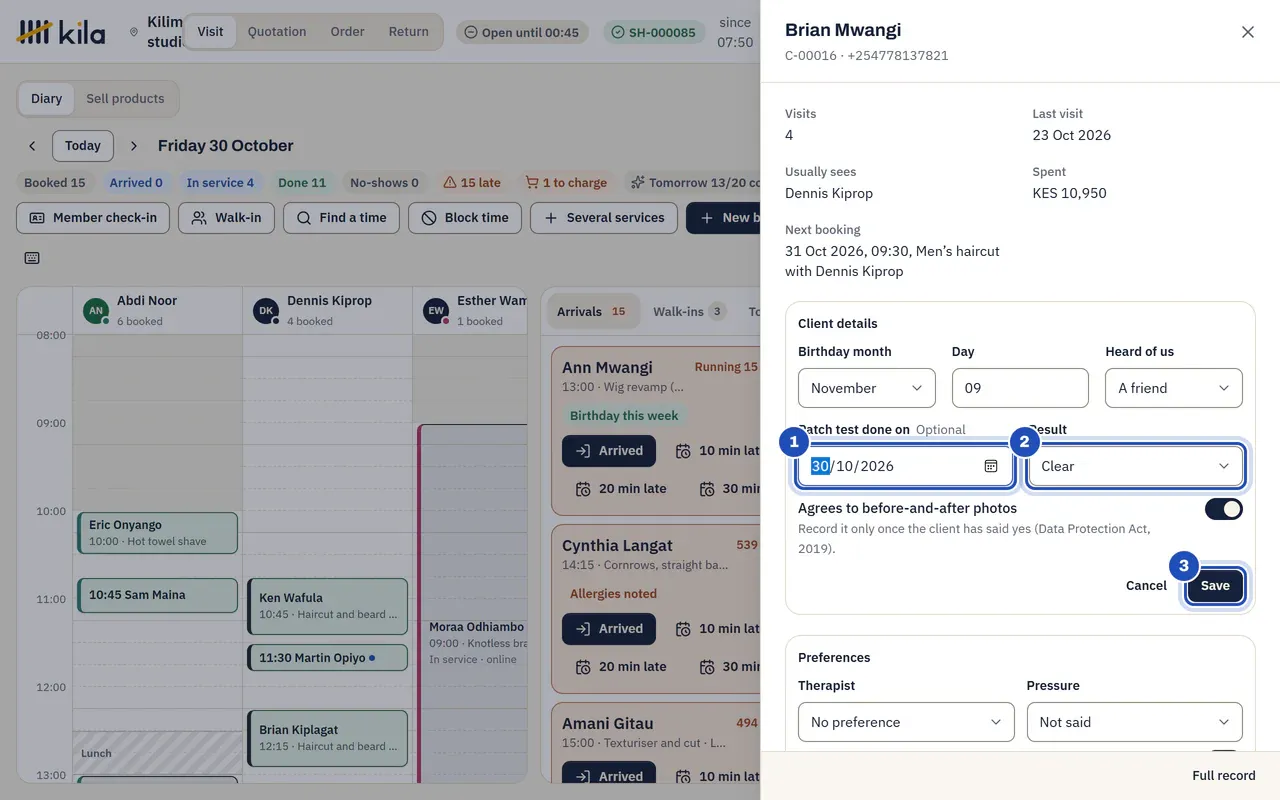
Task: Click the 20 min late option for Cynthia Langat
Action: pyautogui.click(x=621, y=666)
